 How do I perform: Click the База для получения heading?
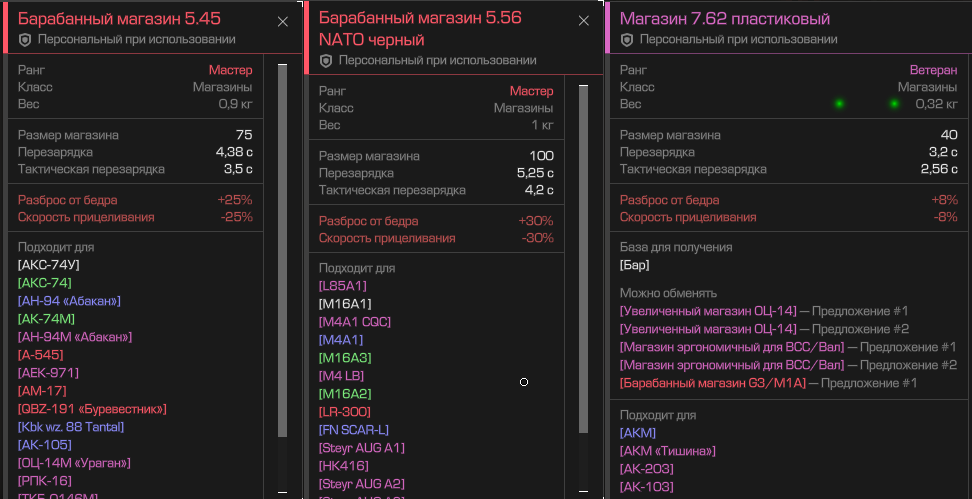[x=676, y=247]
